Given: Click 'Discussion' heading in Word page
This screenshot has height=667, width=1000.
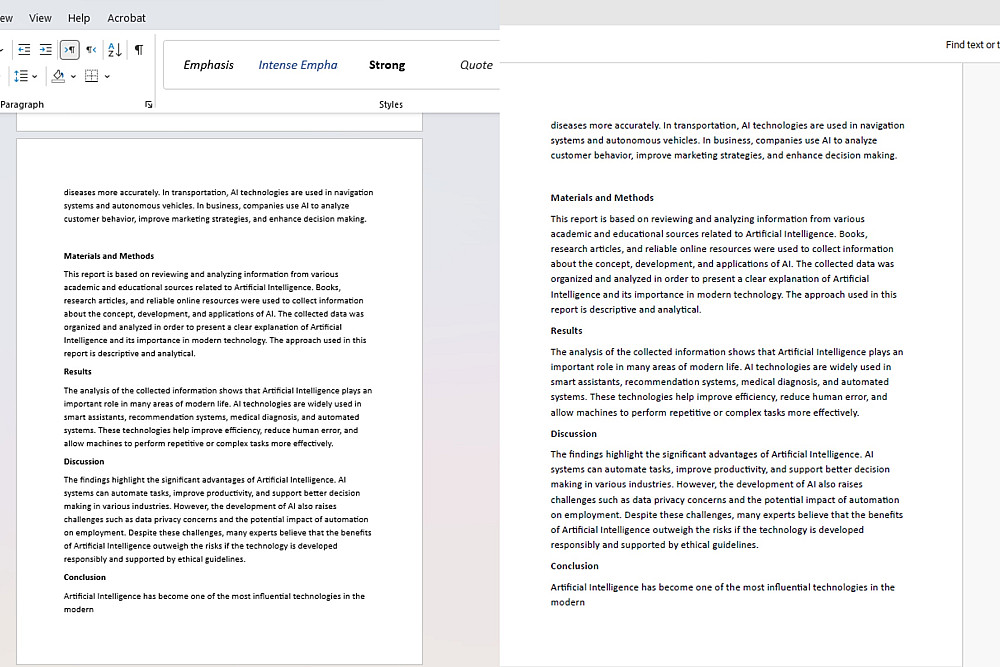Looking at the screenshot, I should [84, 462].
